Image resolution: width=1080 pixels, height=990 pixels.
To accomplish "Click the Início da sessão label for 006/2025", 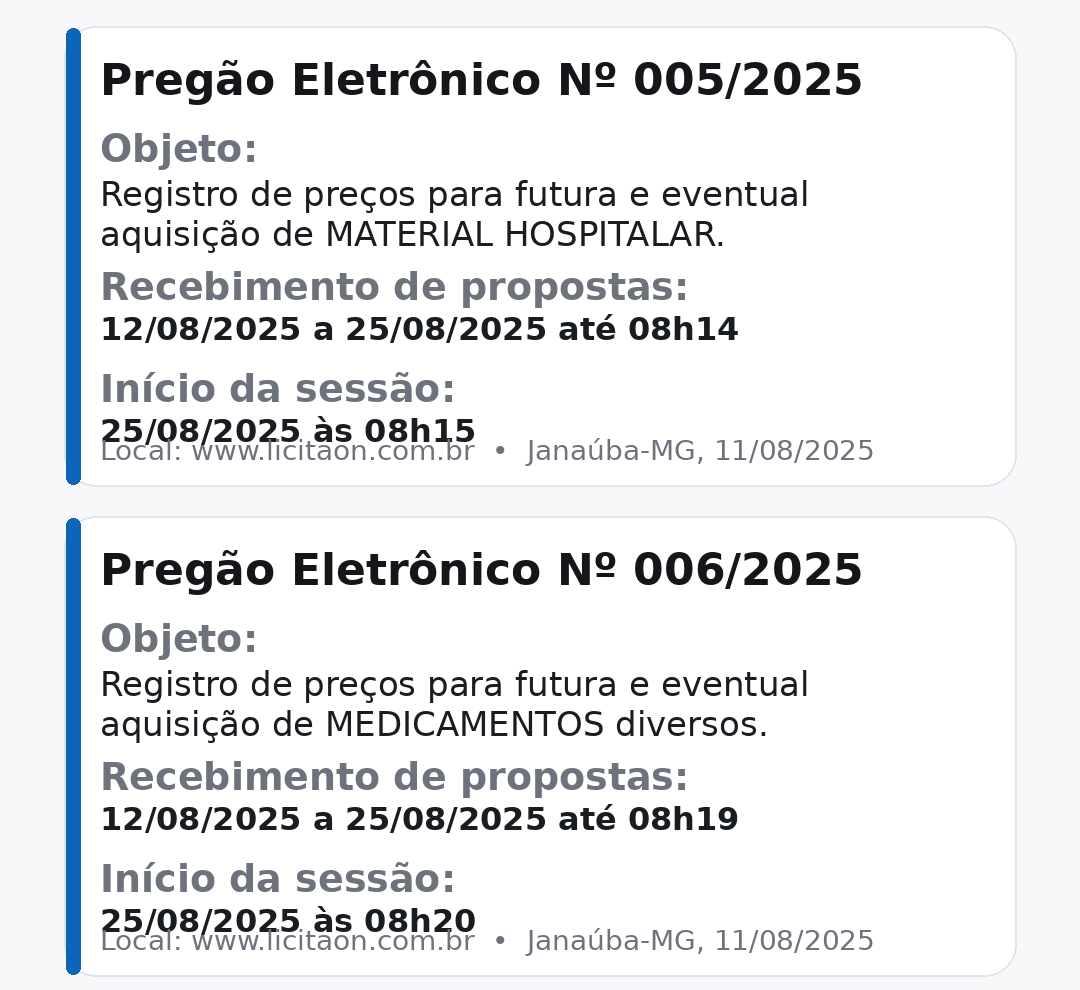I will [278, 879].
